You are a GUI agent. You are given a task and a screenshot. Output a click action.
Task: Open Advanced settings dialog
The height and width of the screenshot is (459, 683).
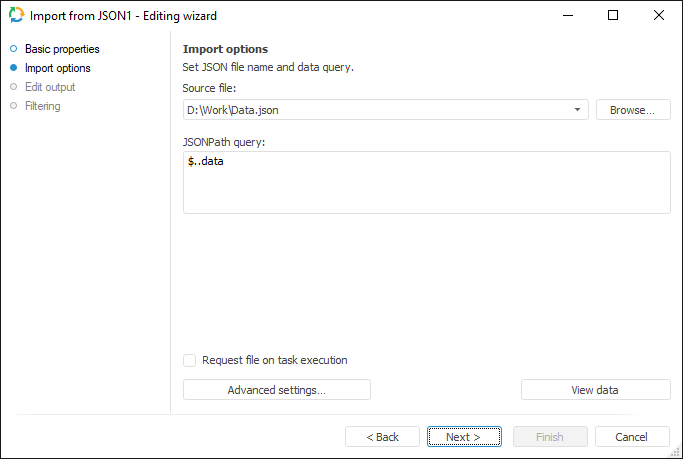point(277,390)
